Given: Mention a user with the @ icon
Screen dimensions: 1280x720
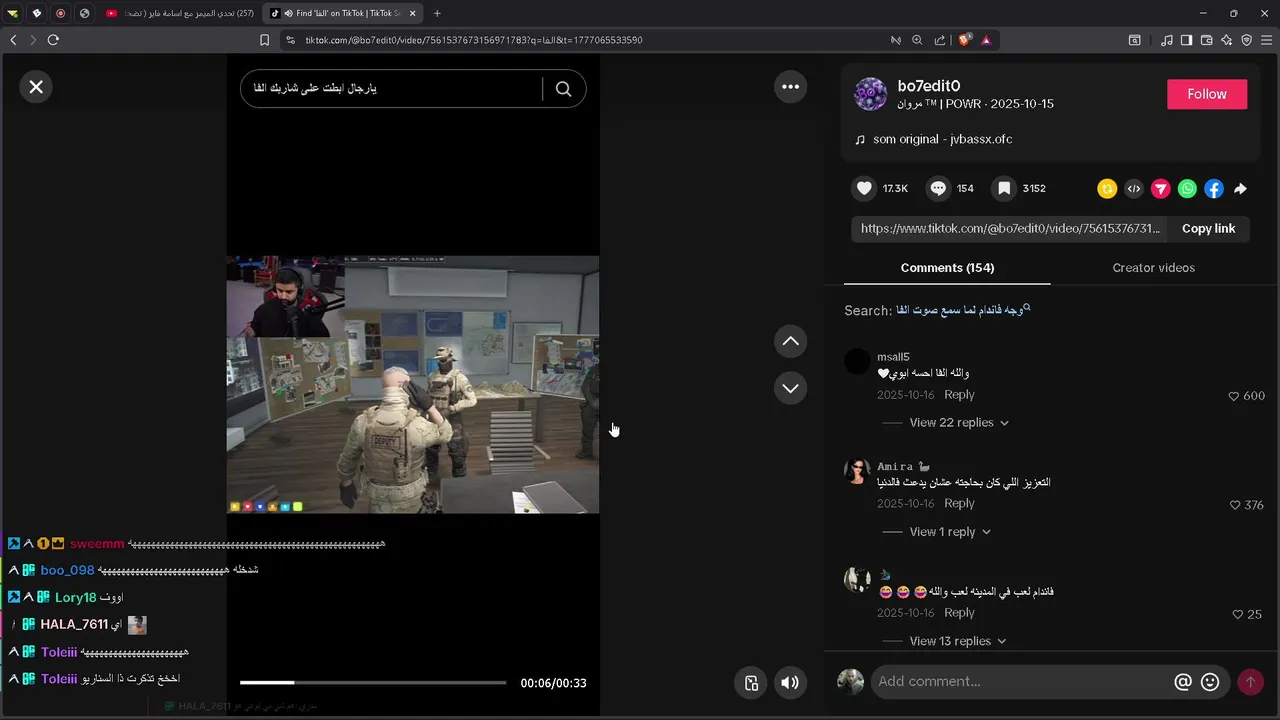Looking at the screenshot, I should pos(1183,682).
